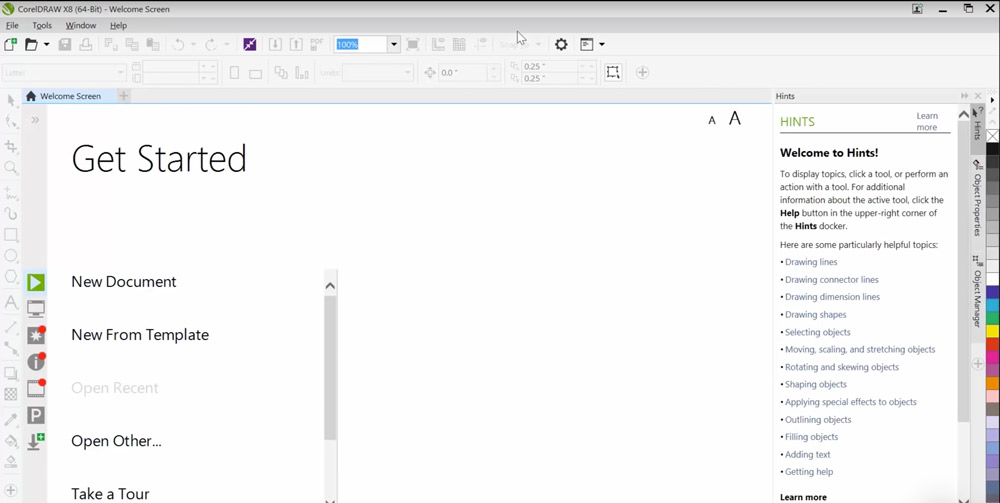Open the Getting help hint topic
This screenshot has height=503, width=1000.
809,472
